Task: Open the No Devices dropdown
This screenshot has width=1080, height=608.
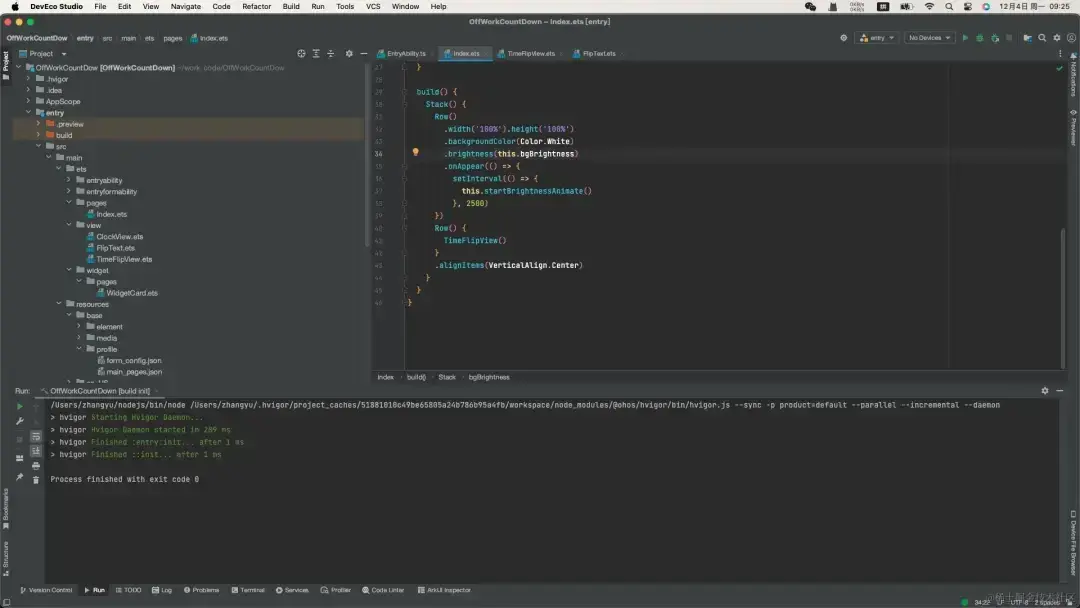Action: click(x=928, y=38)
